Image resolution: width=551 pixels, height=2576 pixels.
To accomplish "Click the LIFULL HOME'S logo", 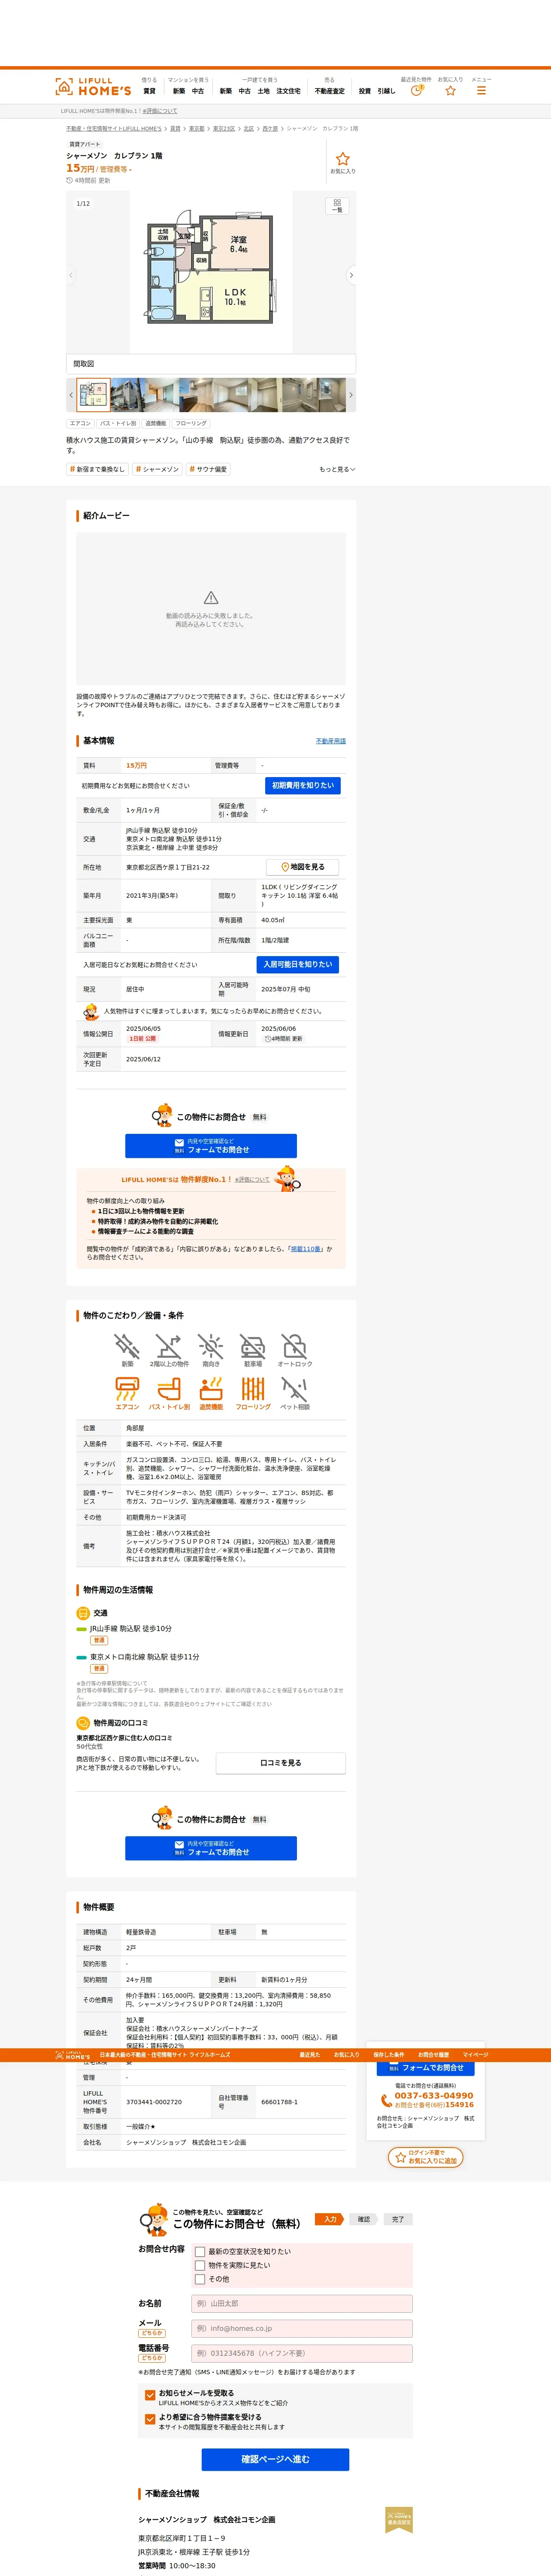I will pyautogui.click(x=94, y=87).
